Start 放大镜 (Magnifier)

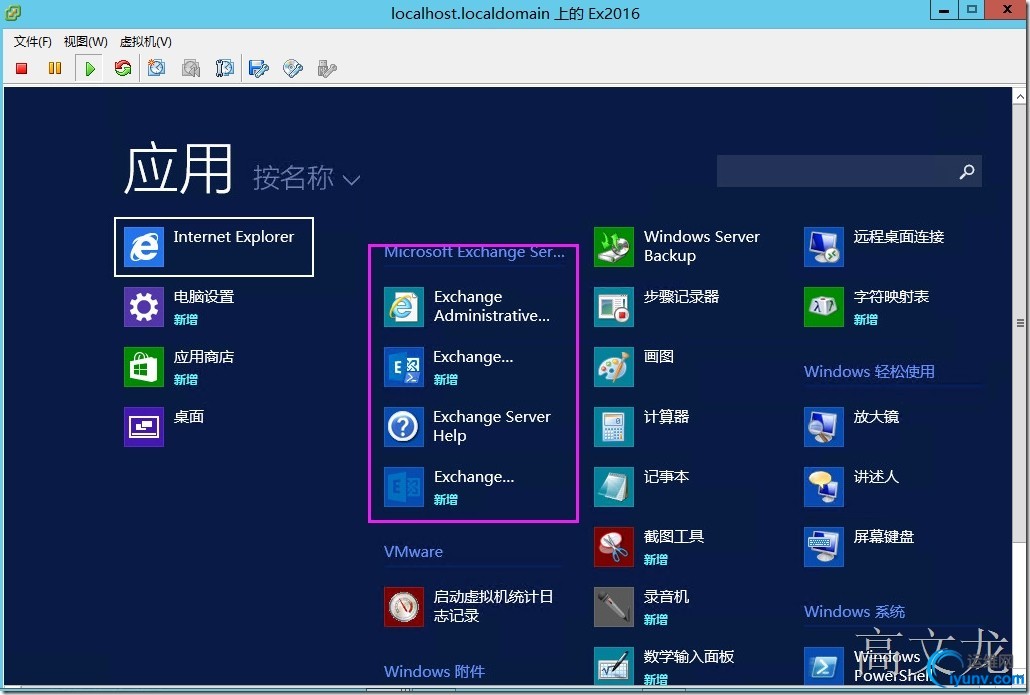tap(852, 426)
